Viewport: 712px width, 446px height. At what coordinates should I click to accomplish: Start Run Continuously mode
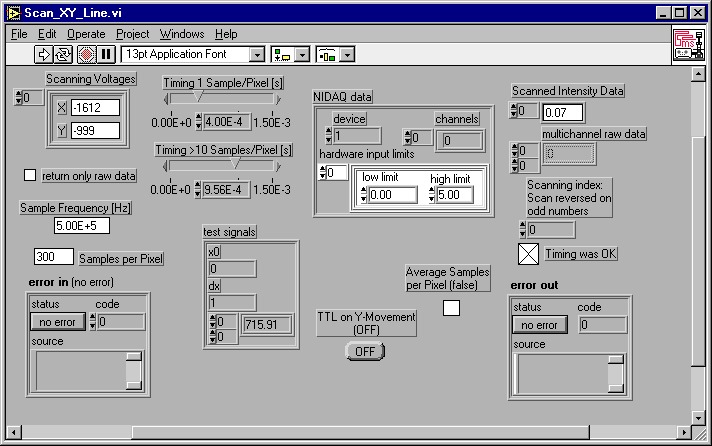click(63, 54)
